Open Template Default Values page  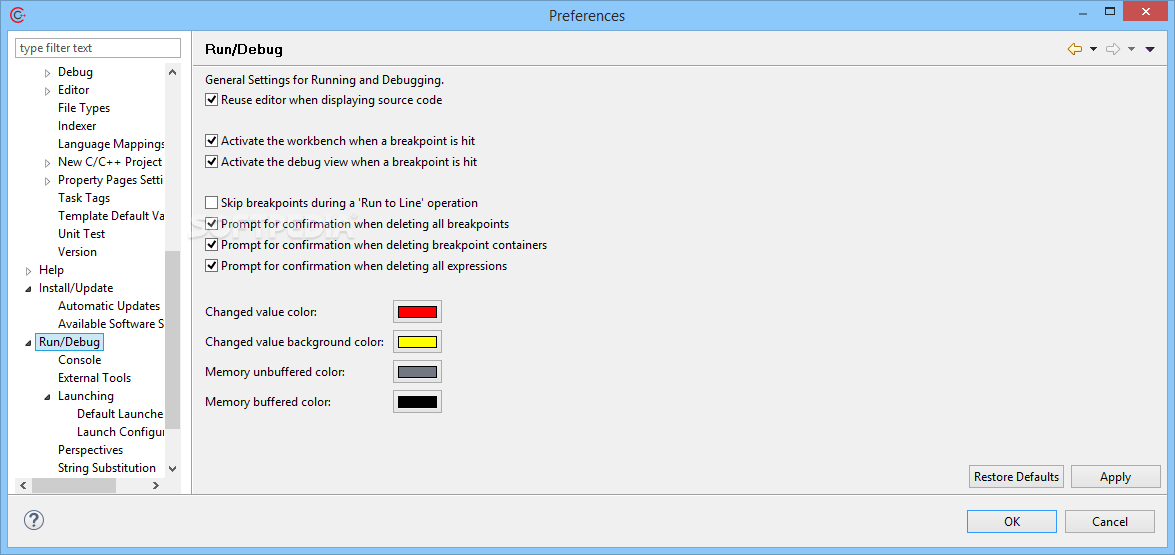(x=111, y=216)
